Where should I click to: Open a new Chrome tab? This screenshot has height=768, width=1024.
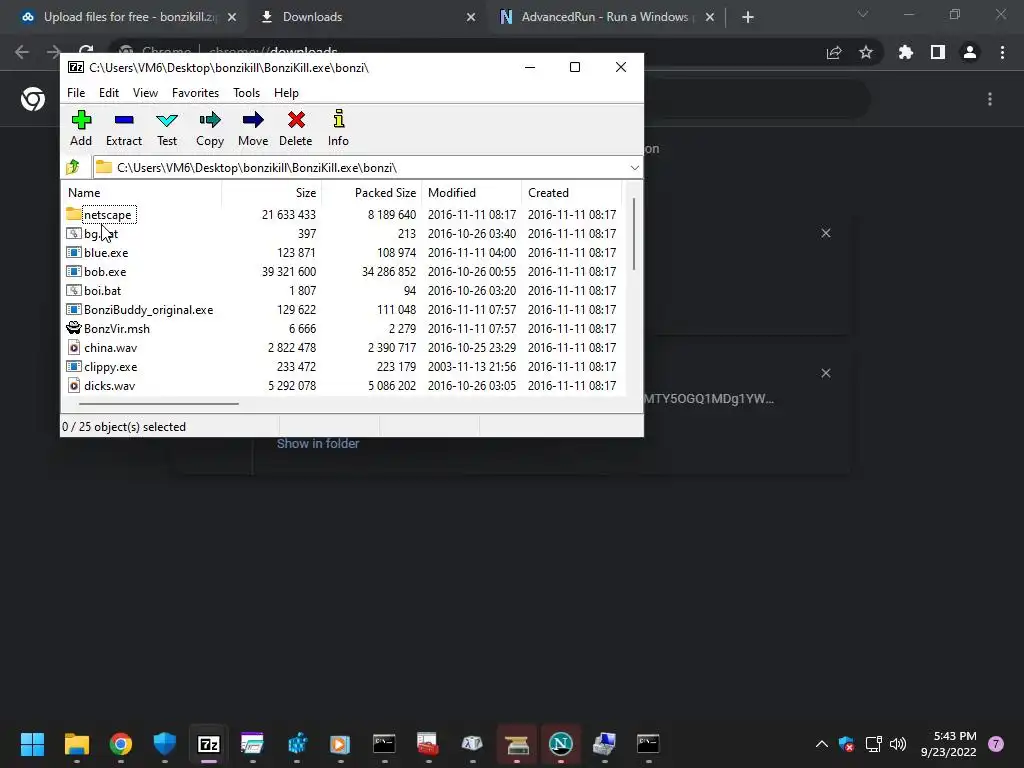pos(748,17)
